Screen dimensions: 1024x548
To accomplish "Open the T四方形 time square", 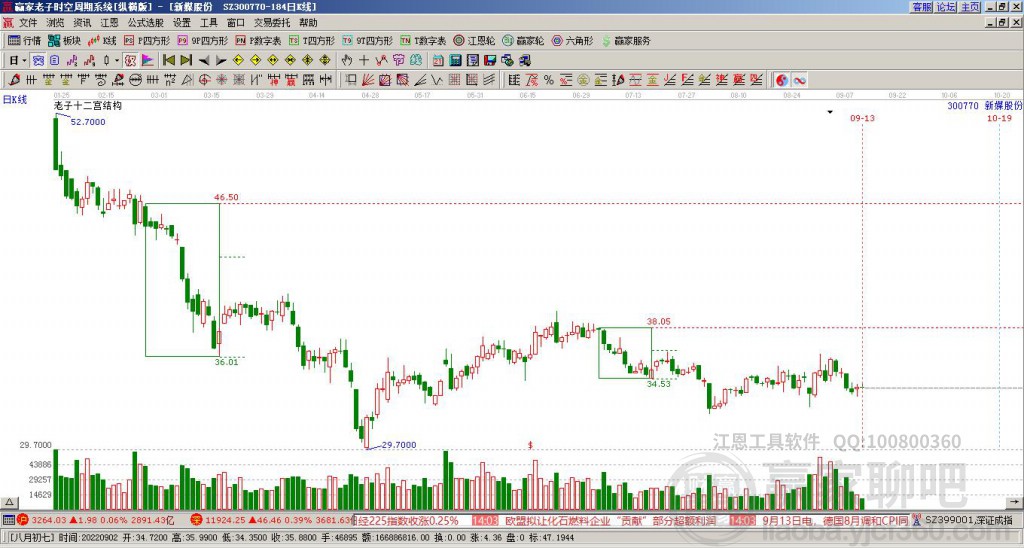I will click(x=312, y=40).
